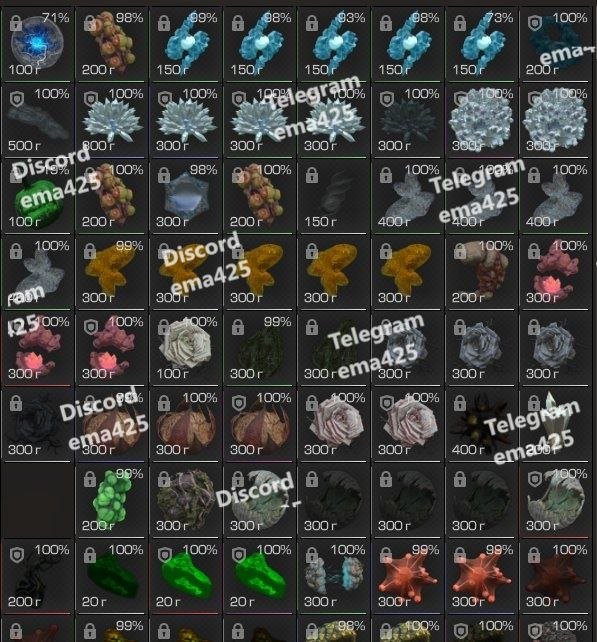The image size is (597, 642).
Task: Click the lock icon on the blue orb artifact
Action: click(x=16, y=23)
